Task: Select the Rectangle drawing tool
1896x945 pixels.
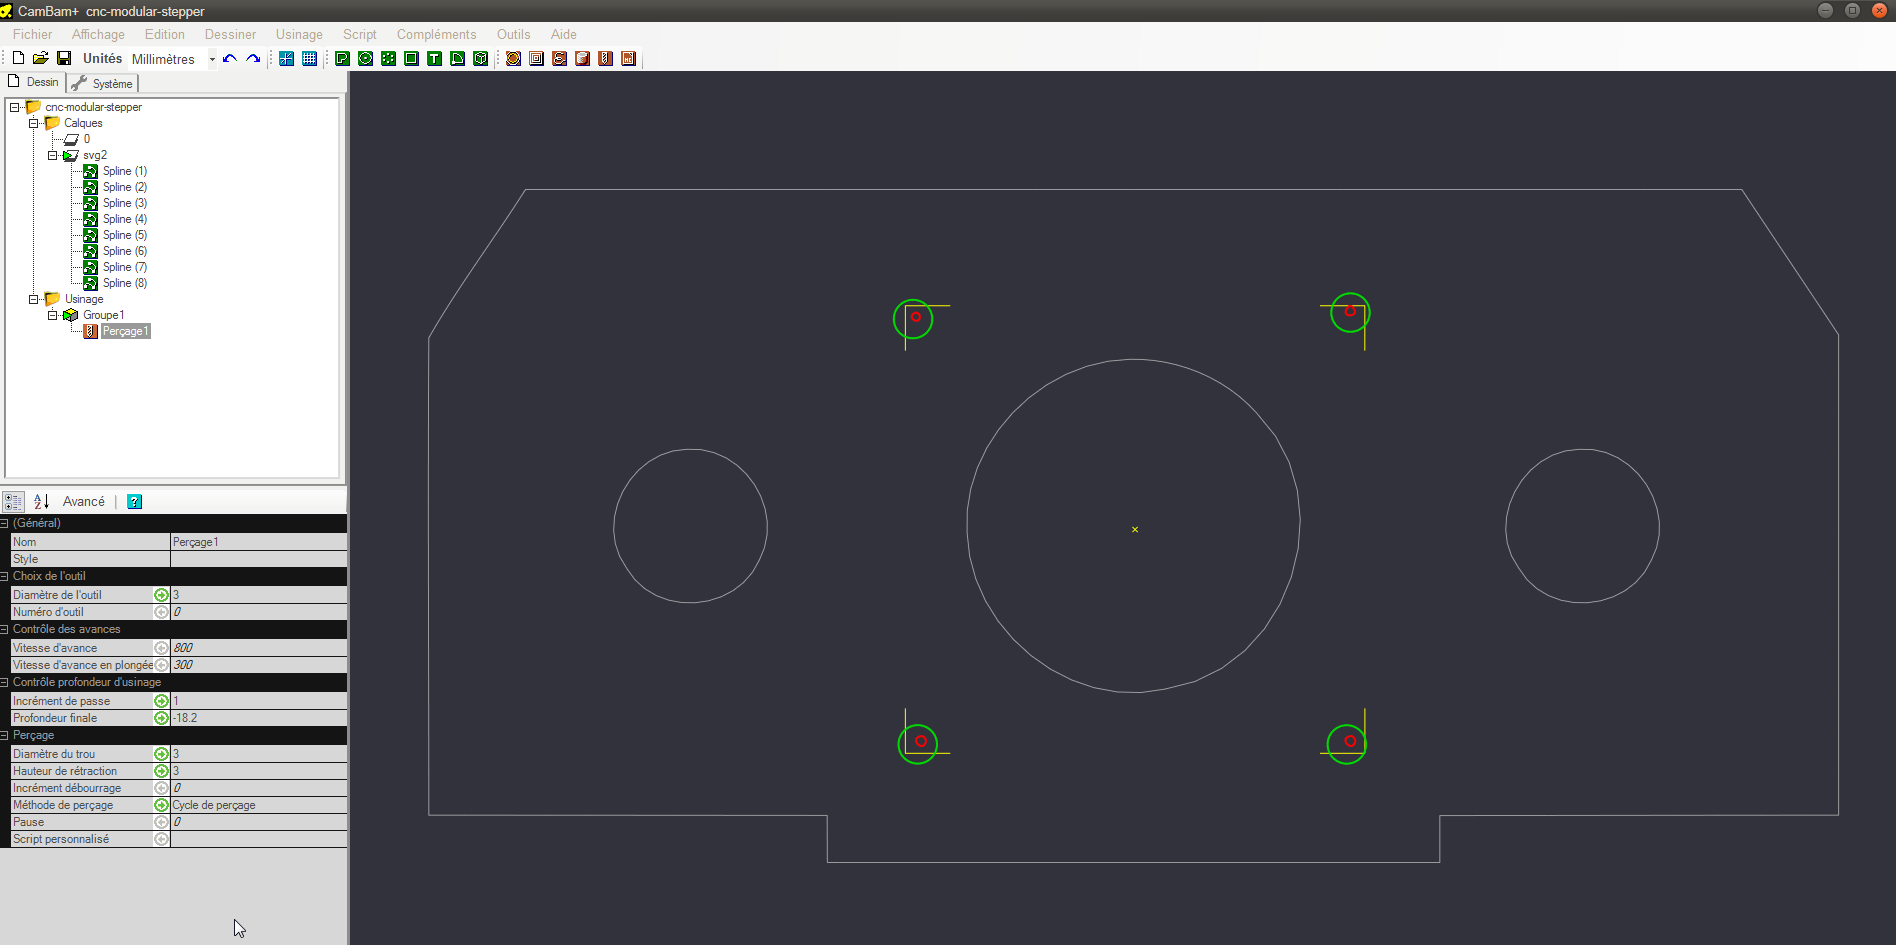Action: pyautogui.click(x=410, y=58)
